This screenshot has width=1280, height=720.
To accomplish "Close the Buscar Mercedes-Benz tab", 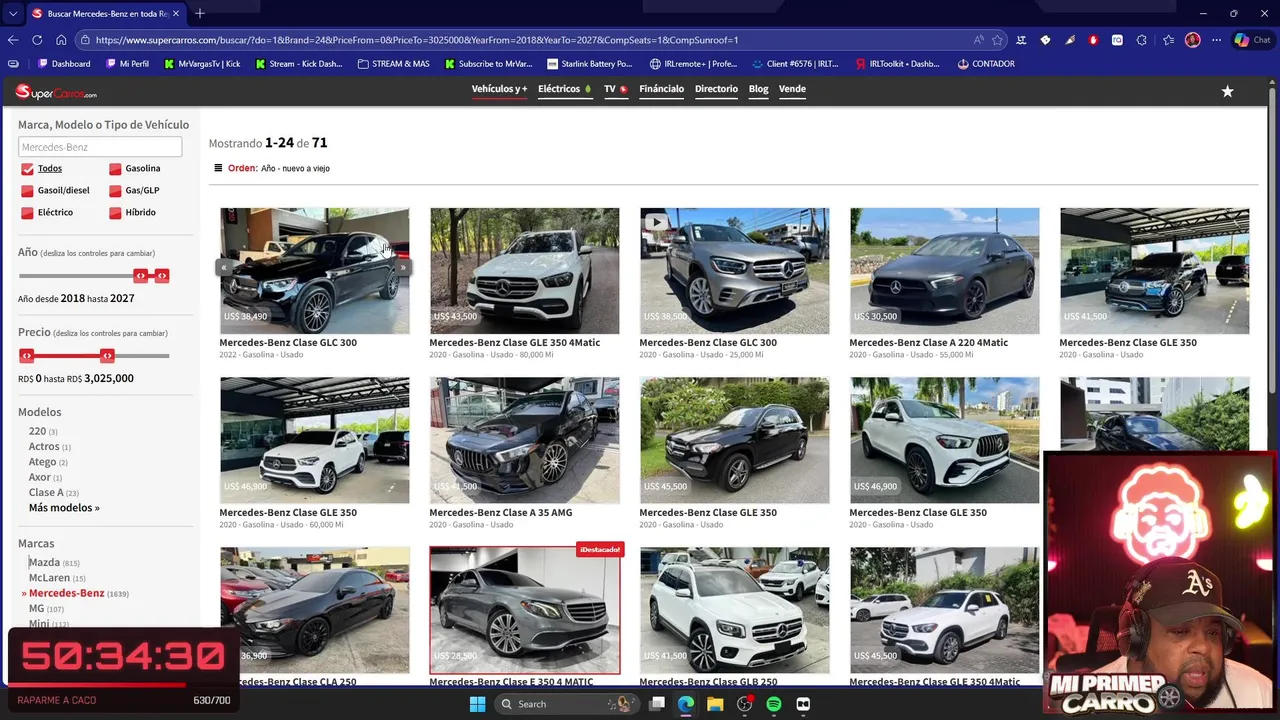I will point(176,14).
